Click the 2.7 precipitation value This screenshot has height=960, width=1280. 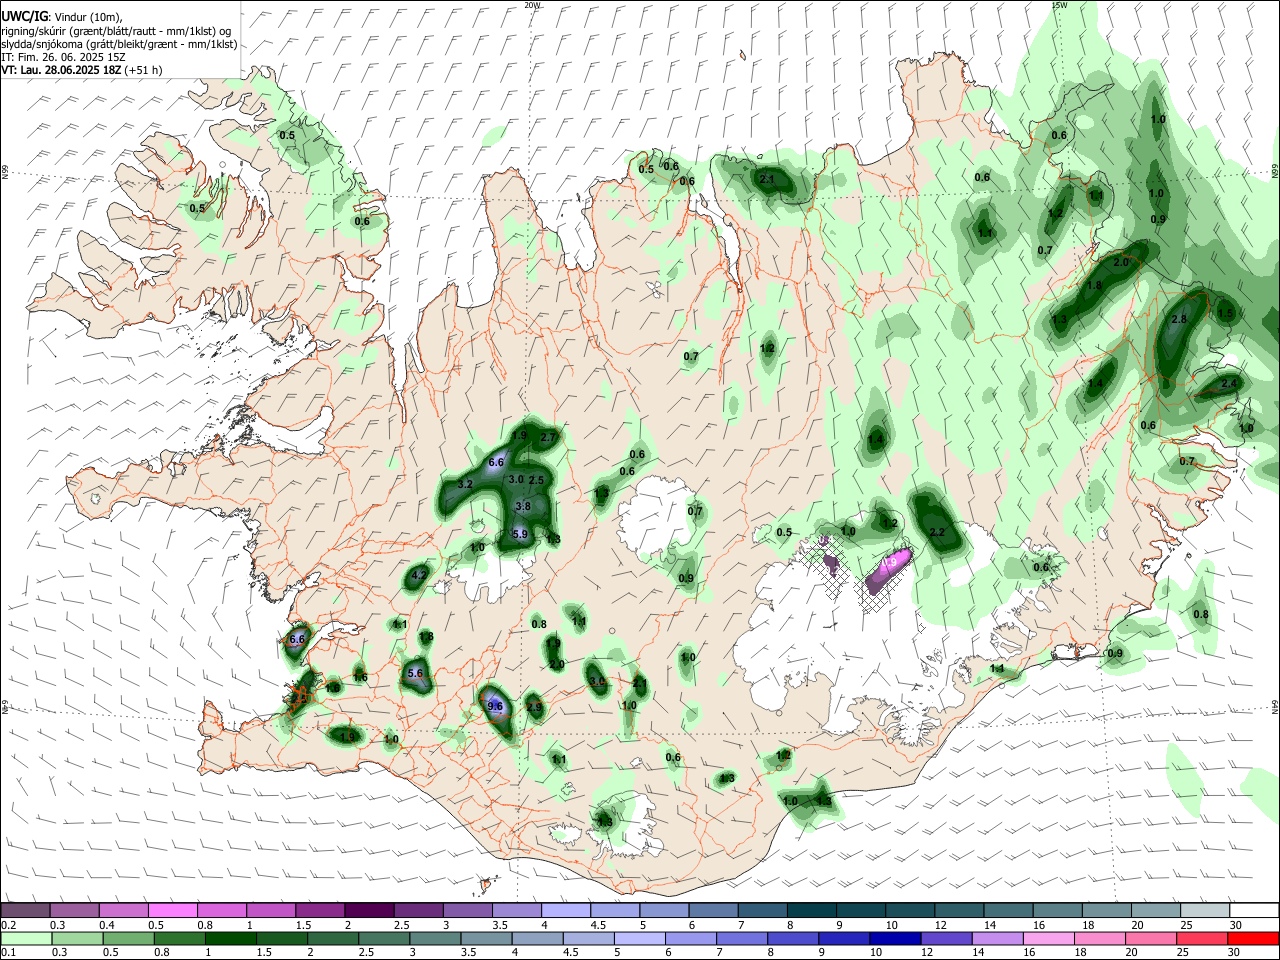point(547,438)
